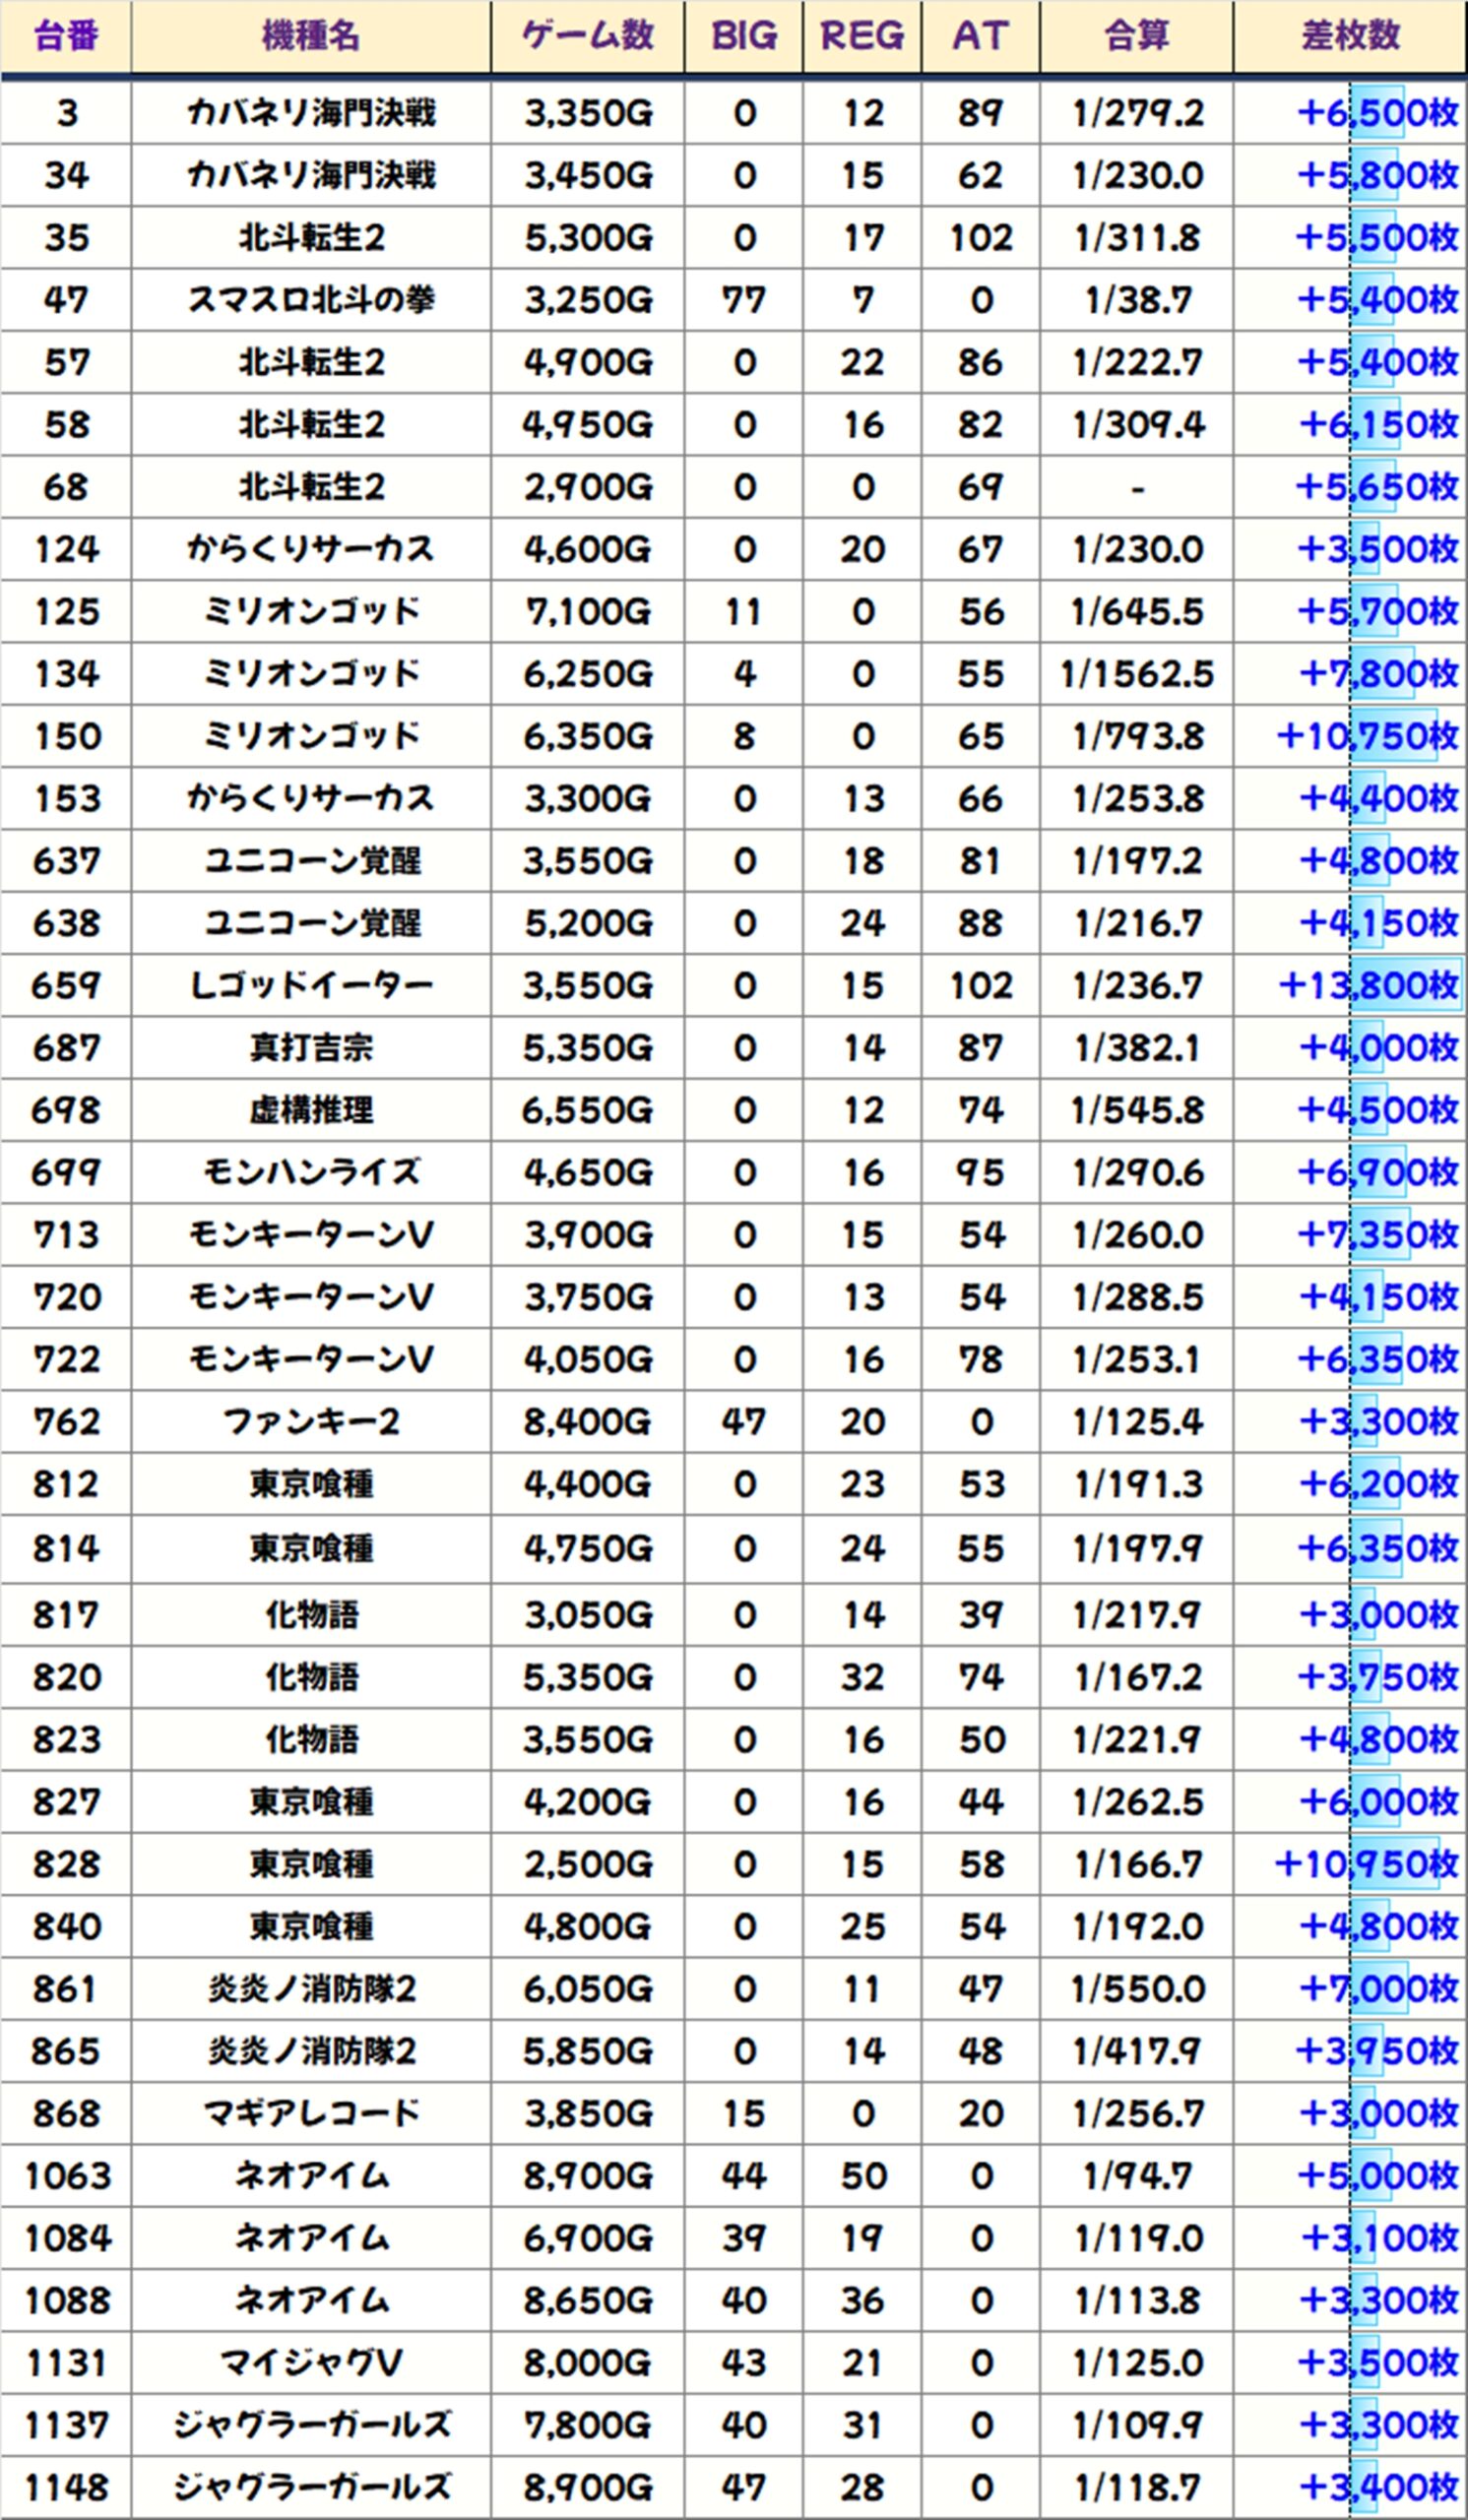Viewport: 1468px width, 2520px height.
Task: Sort by the ゲーム数 column header
Action: (x=587, y=37)
